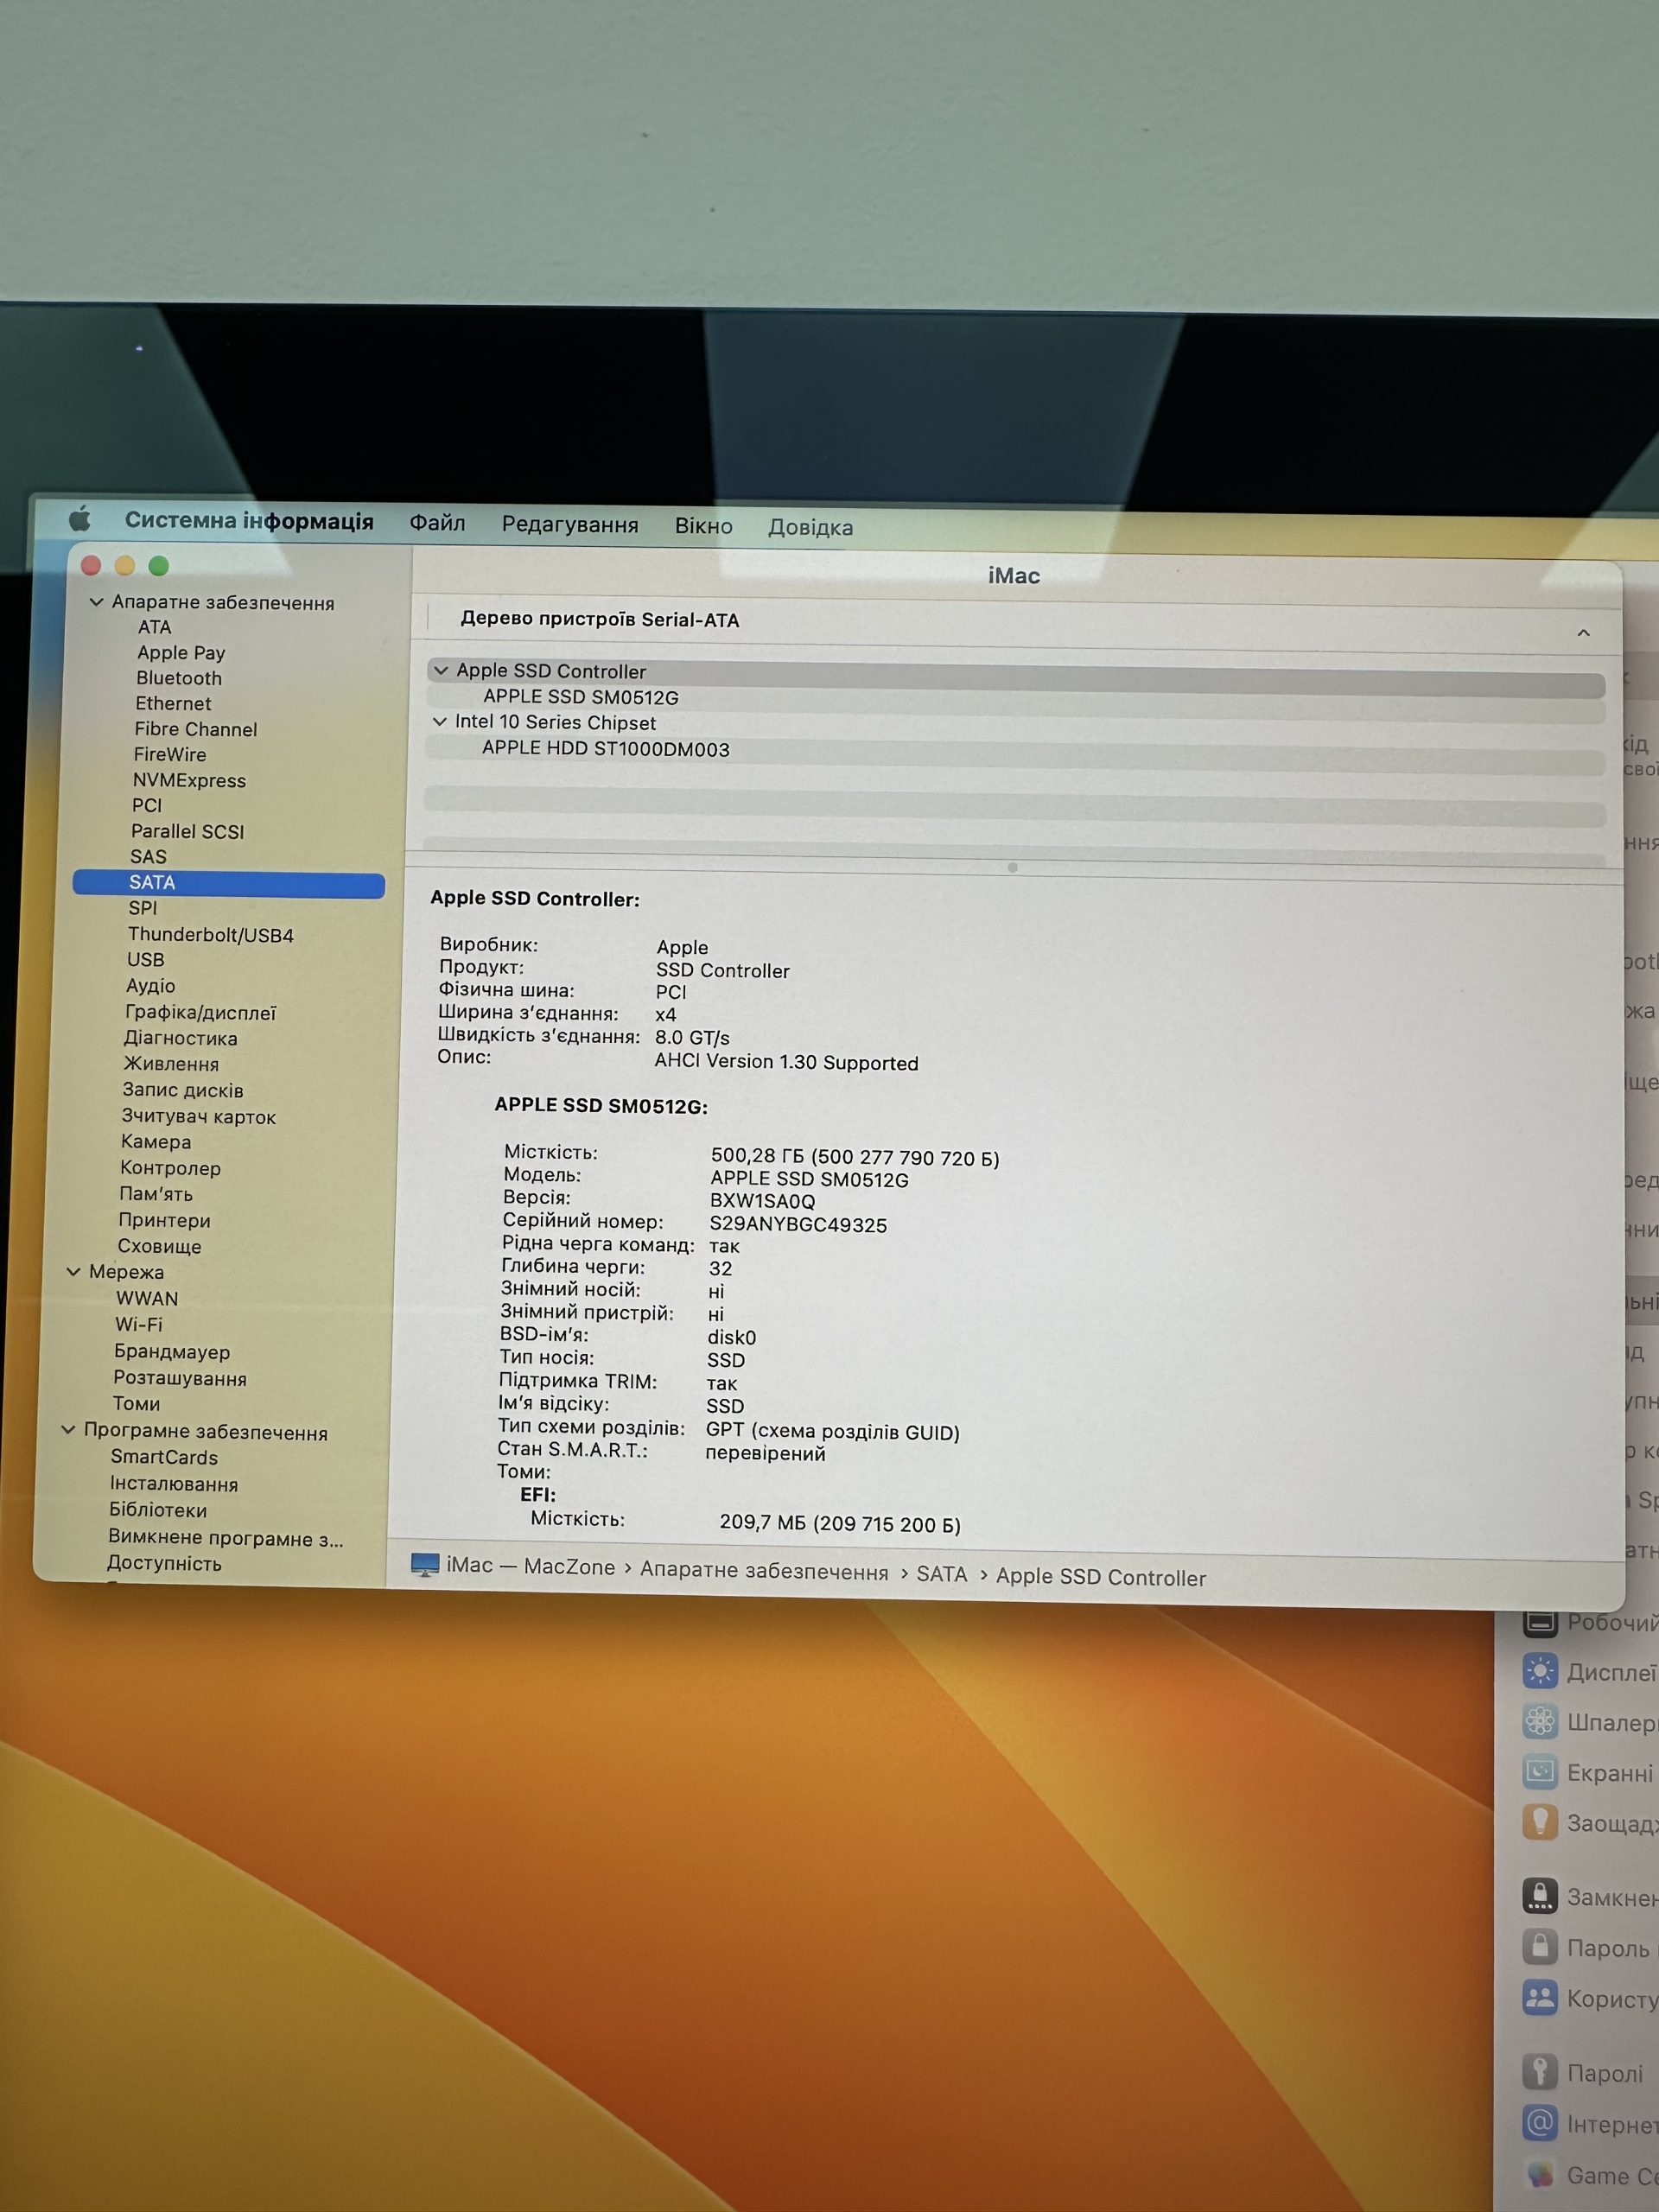Collapse the Мережа section in sidebar
The width and height of the screenshot is (1659, 2212).
click(x=73, y=1271)
